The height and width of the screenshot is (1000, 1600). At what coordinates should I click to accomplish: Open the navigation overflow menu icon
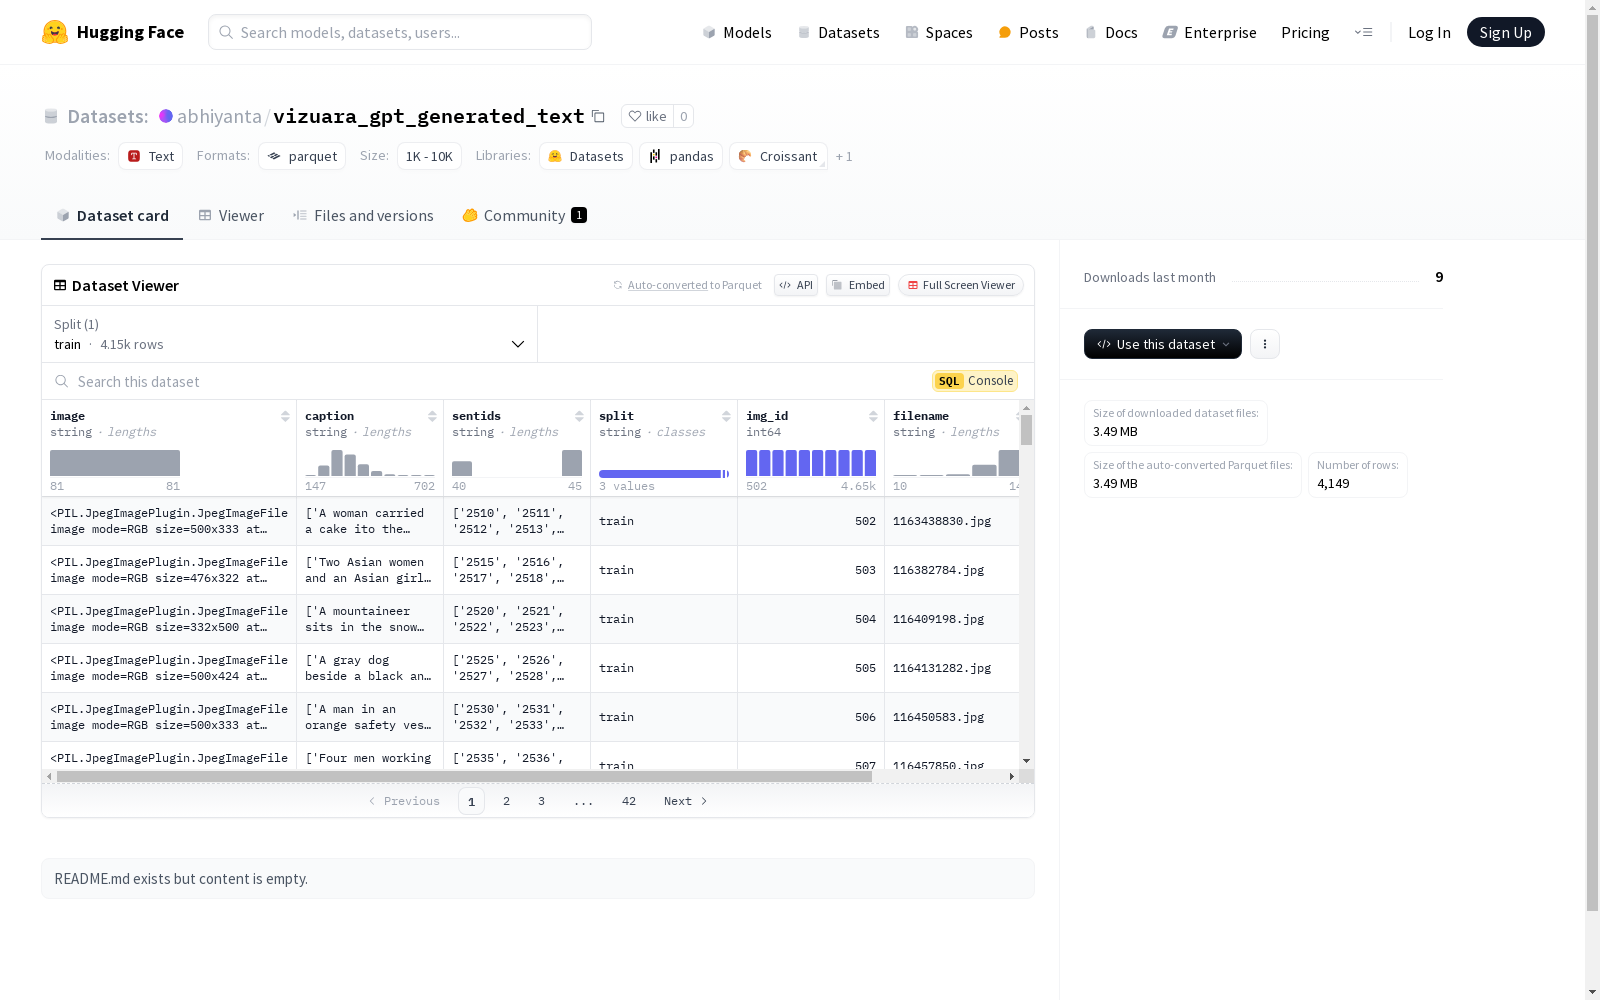(x=1363, y=32)
